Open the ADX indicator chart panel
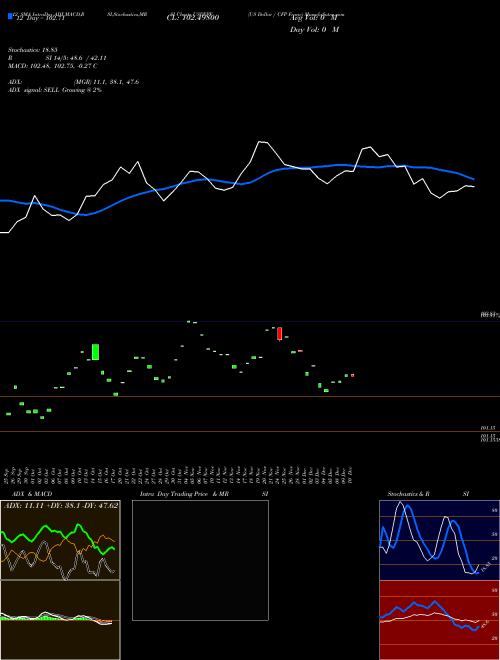Image resolution: width=500 pixels, height=660 pixels. (x=60, y=540)
